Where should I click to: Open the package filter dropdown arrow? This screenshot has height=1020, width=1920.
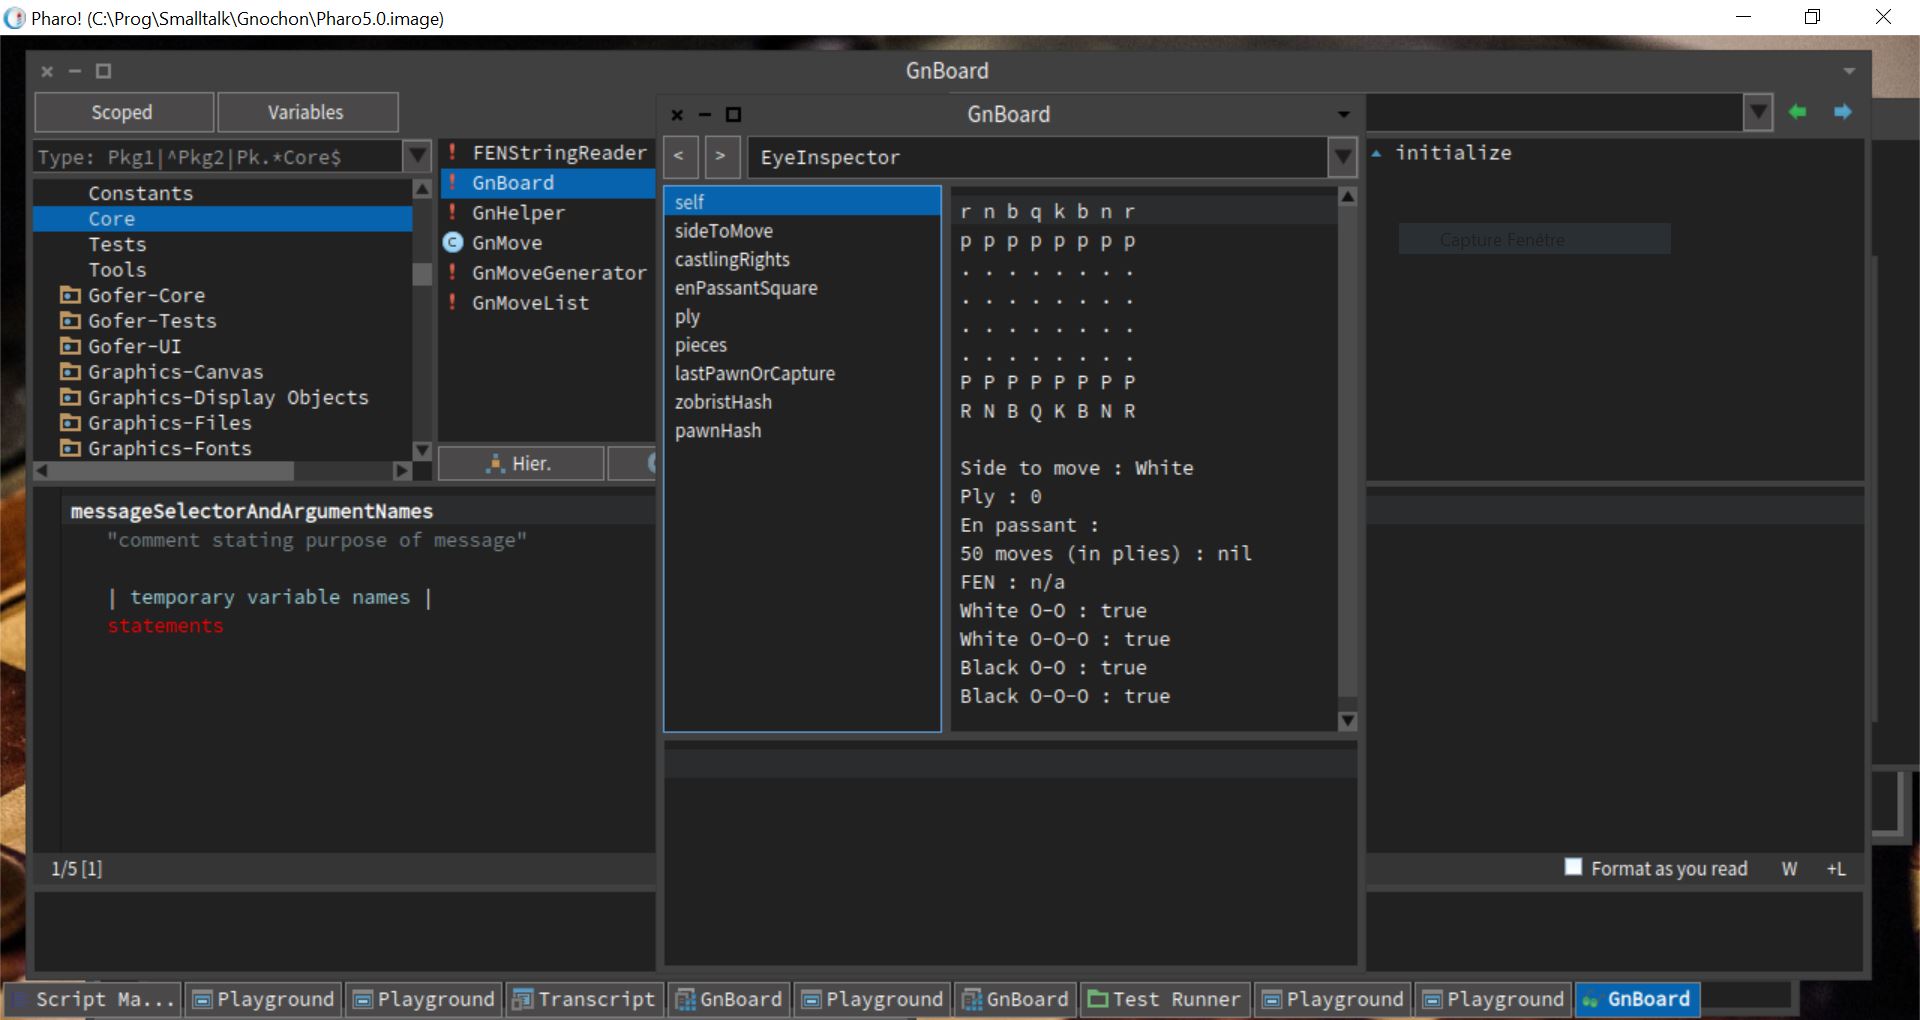click(x=417, y=157)
